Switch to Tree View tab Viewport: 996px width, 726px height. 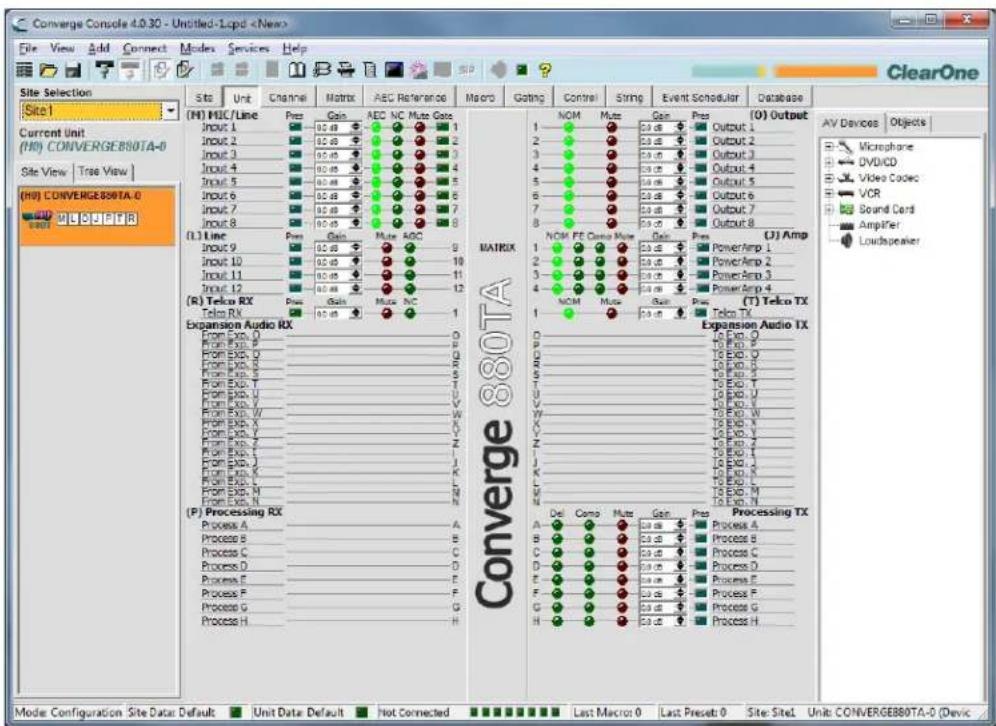click(x=103, y=171)
